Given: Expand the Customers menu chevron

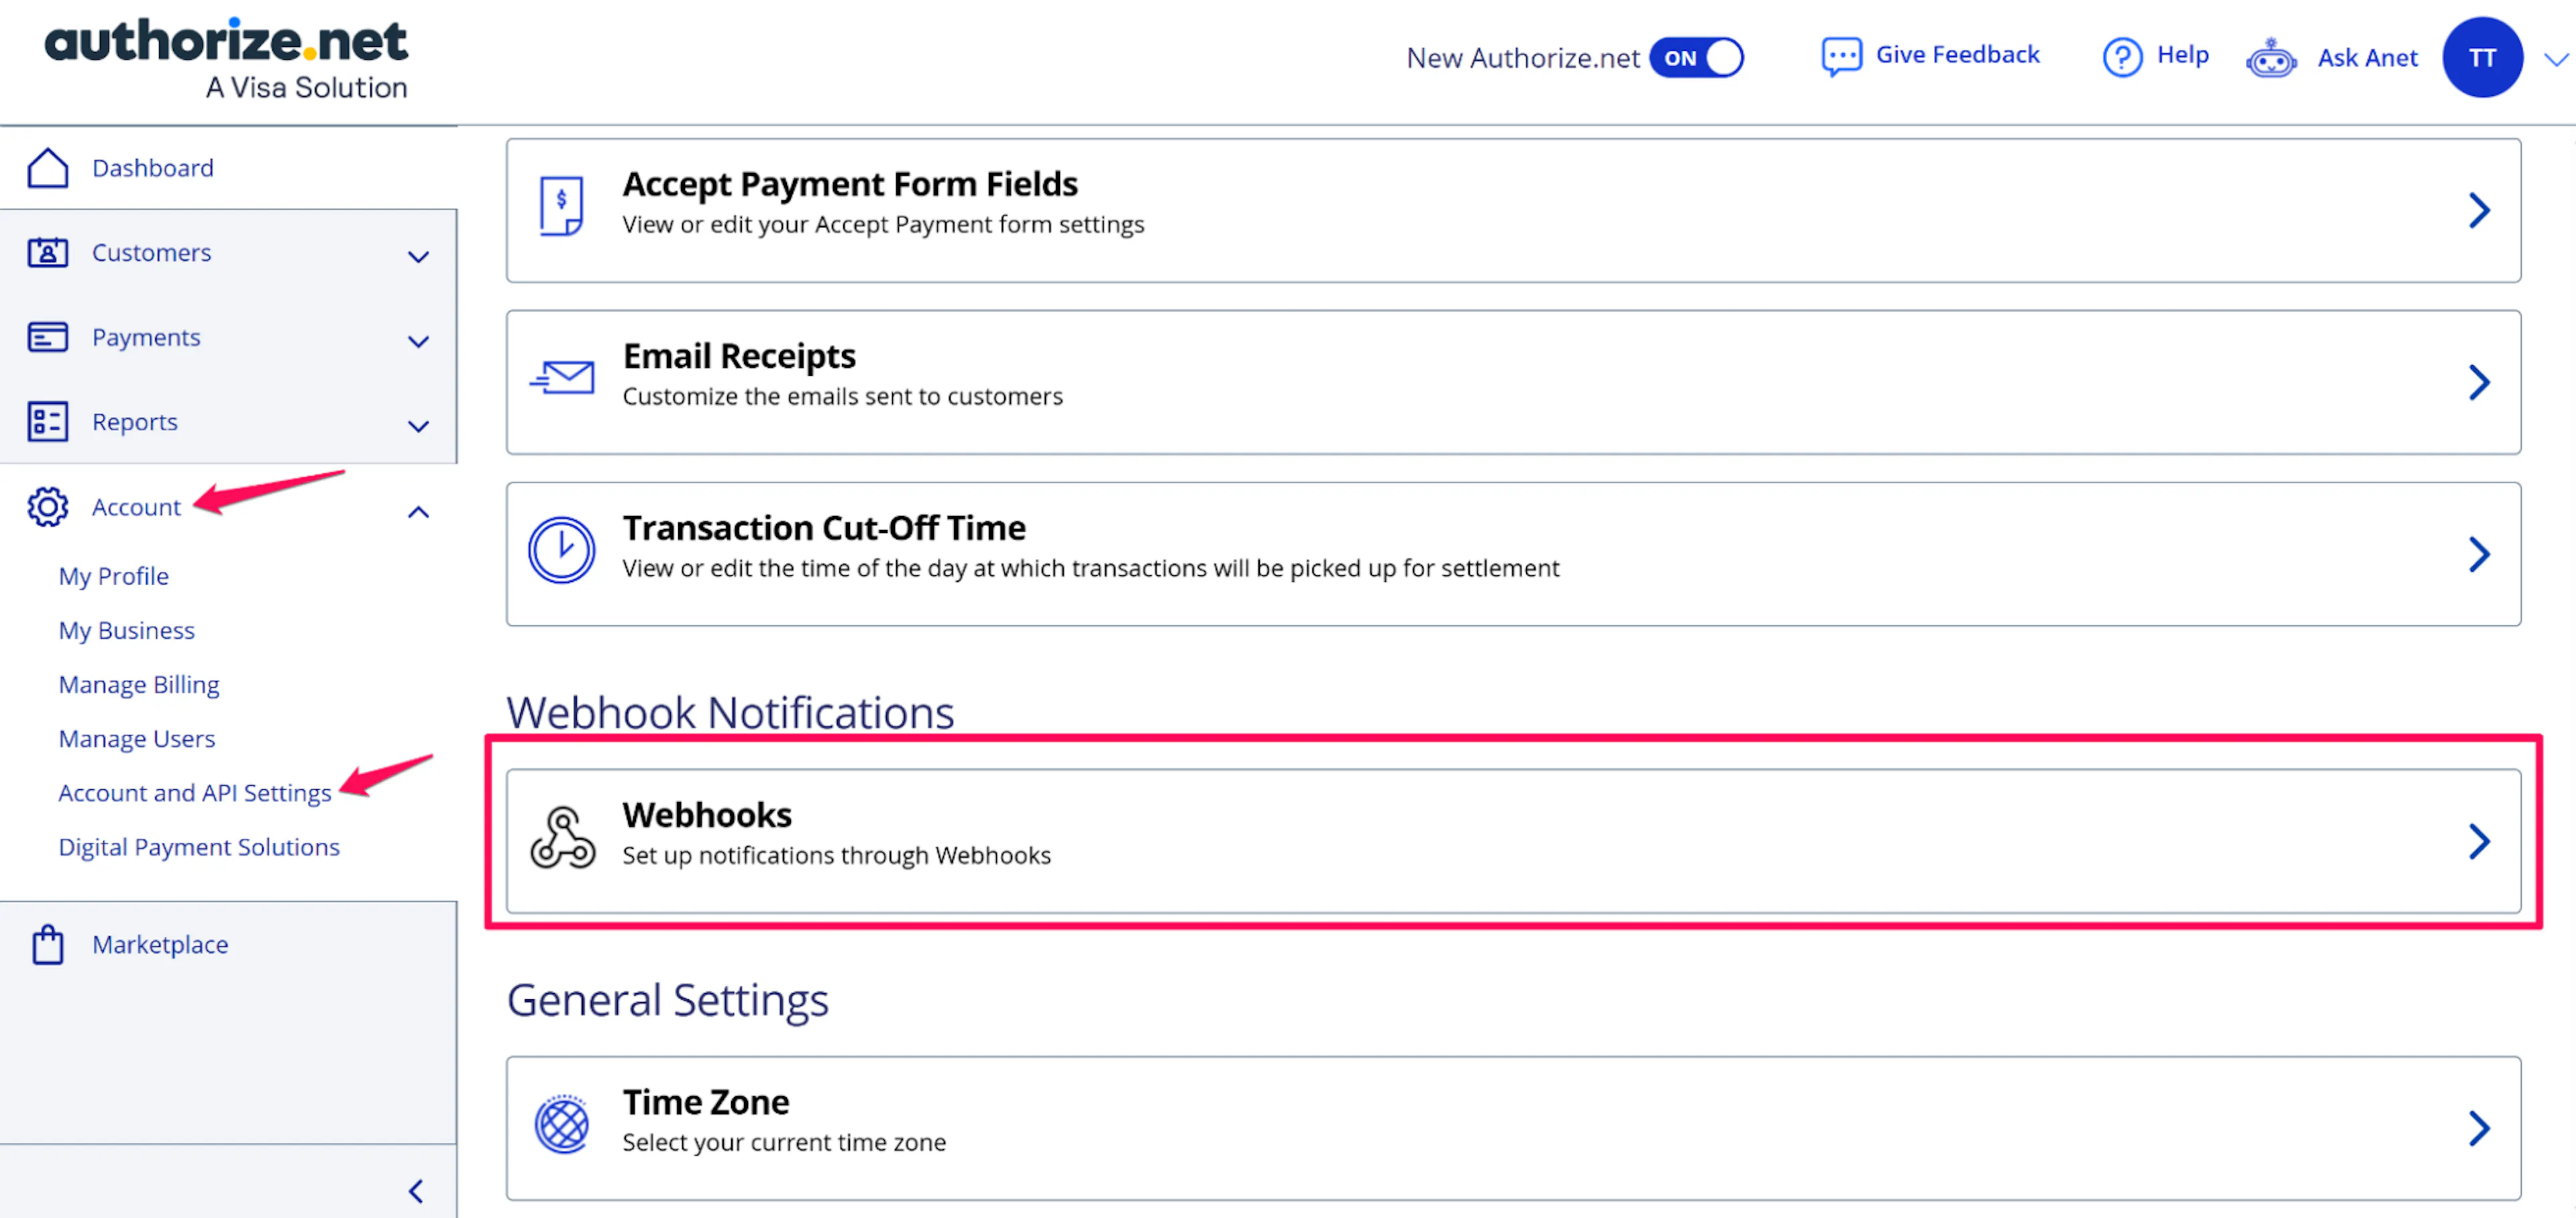Looking at the screenshot, I should [x=418, y=256].
